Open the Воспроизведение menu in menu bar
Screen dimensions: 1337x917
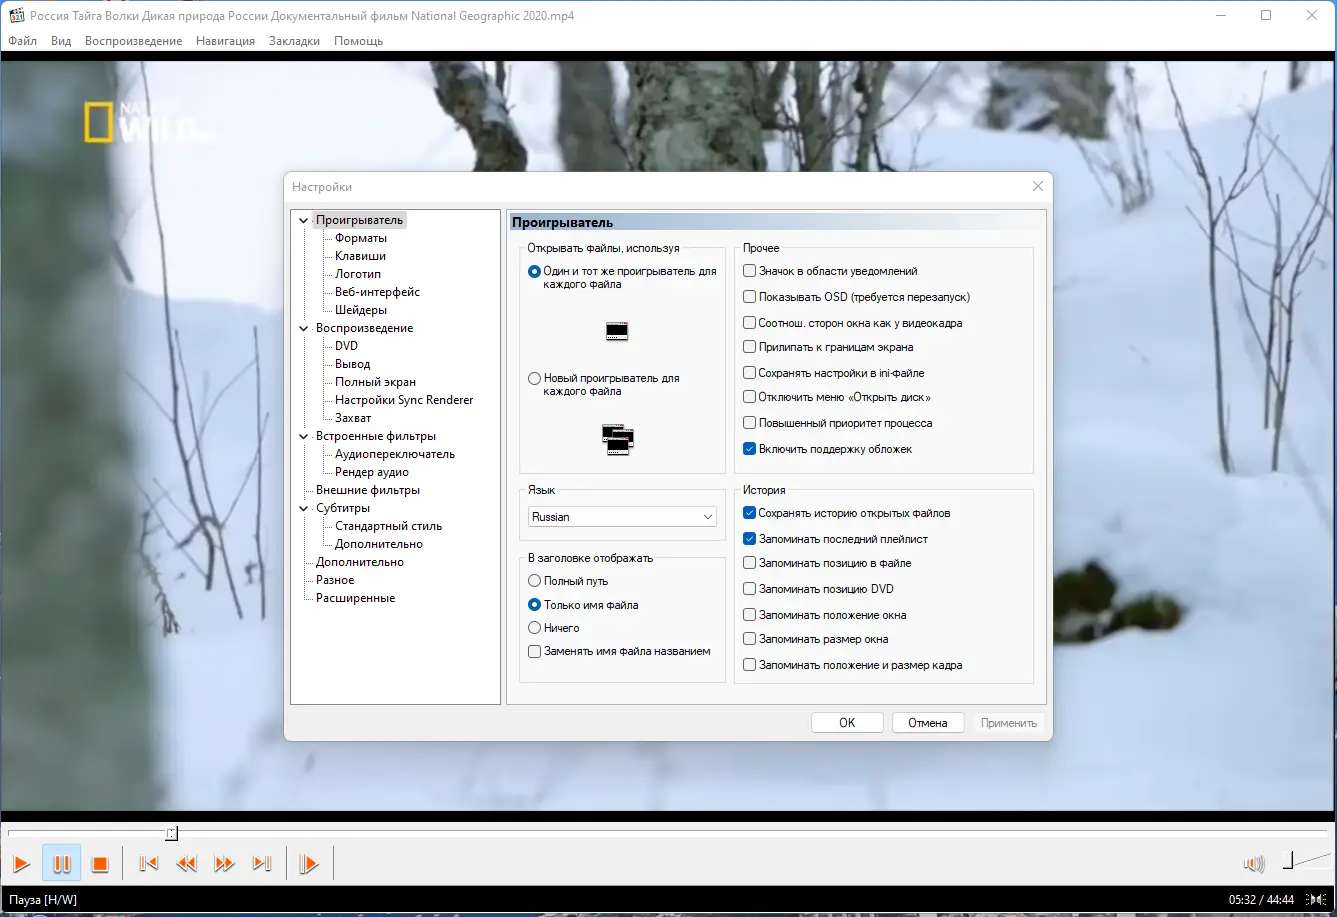(x=134, y=41)
